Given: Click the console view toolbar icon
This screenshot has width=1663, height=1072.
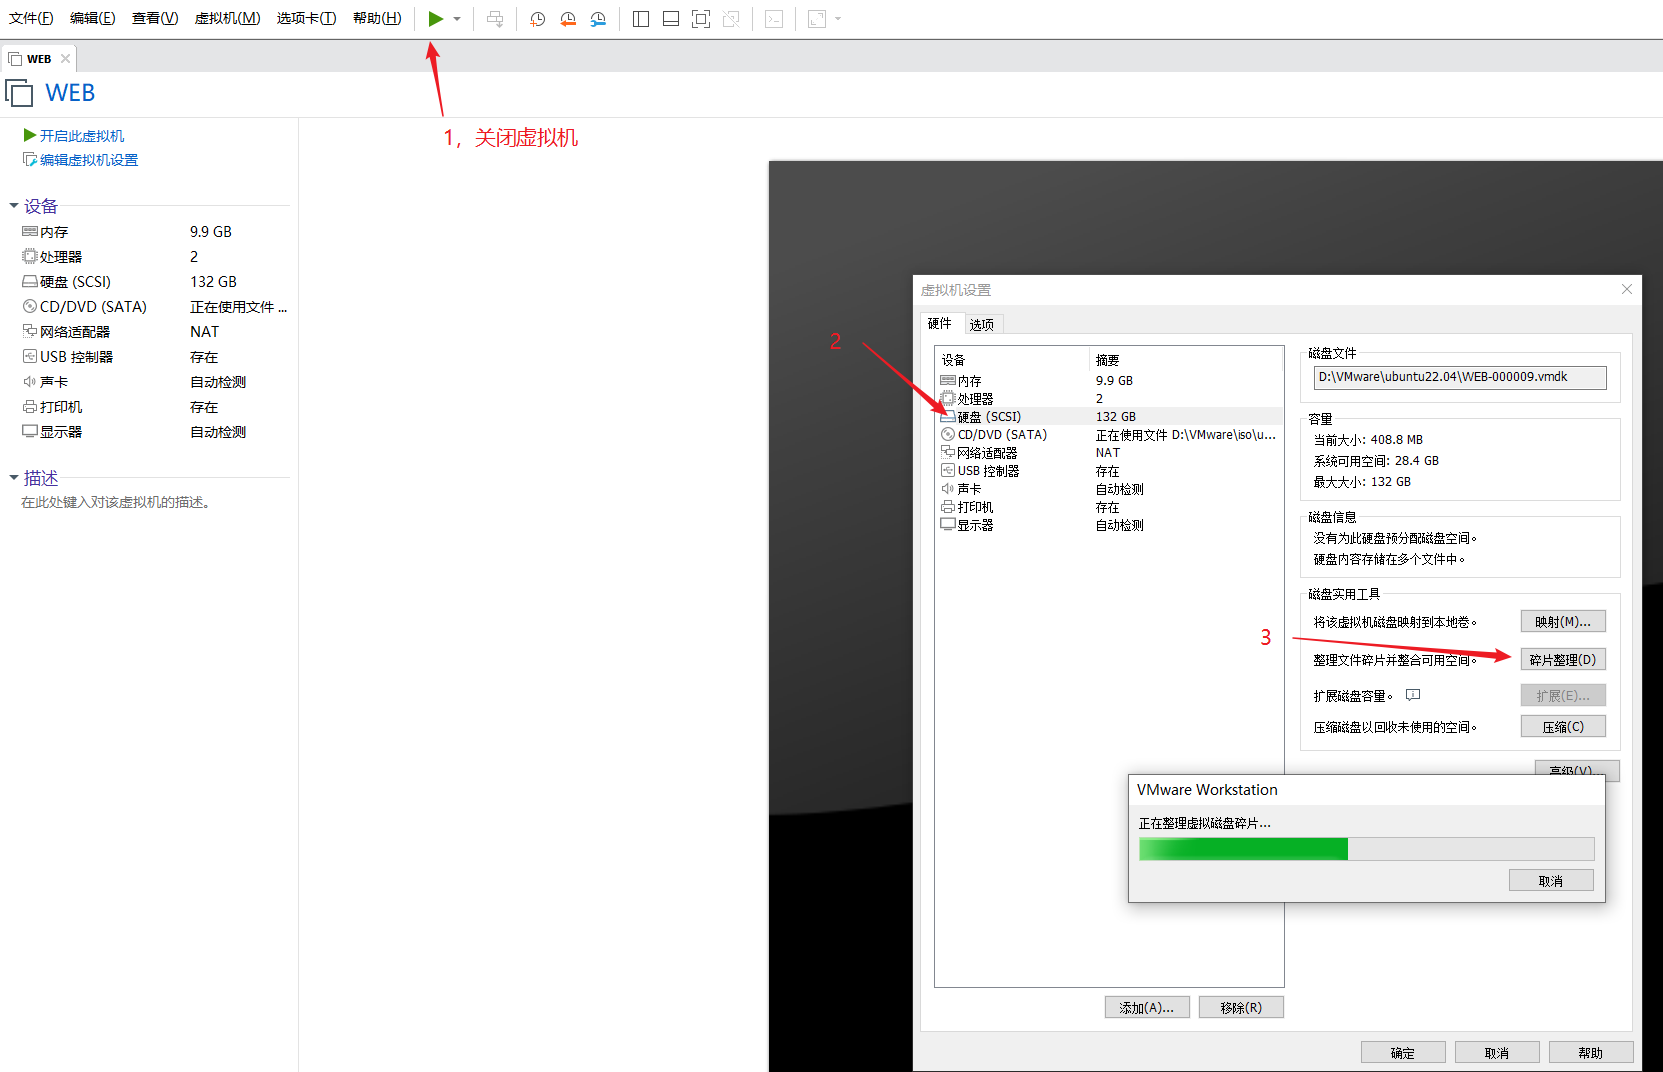Looking at the screenshot, I should (x=774, y=19).
